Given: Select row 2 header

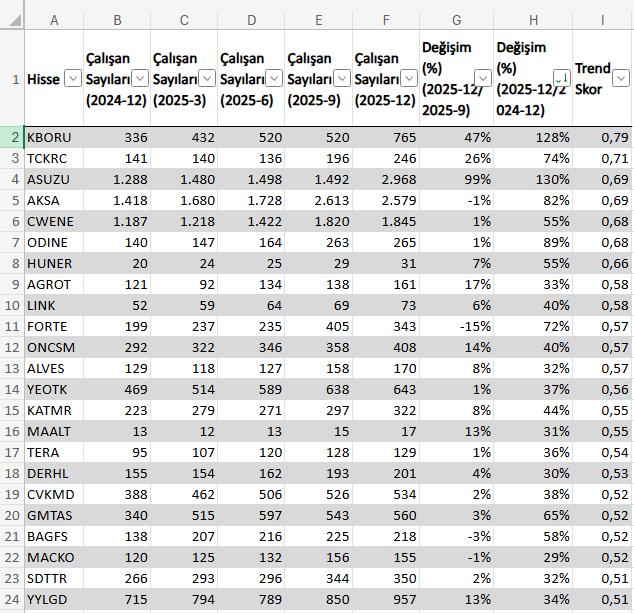Looking at the screenshot, I should 12,137.
